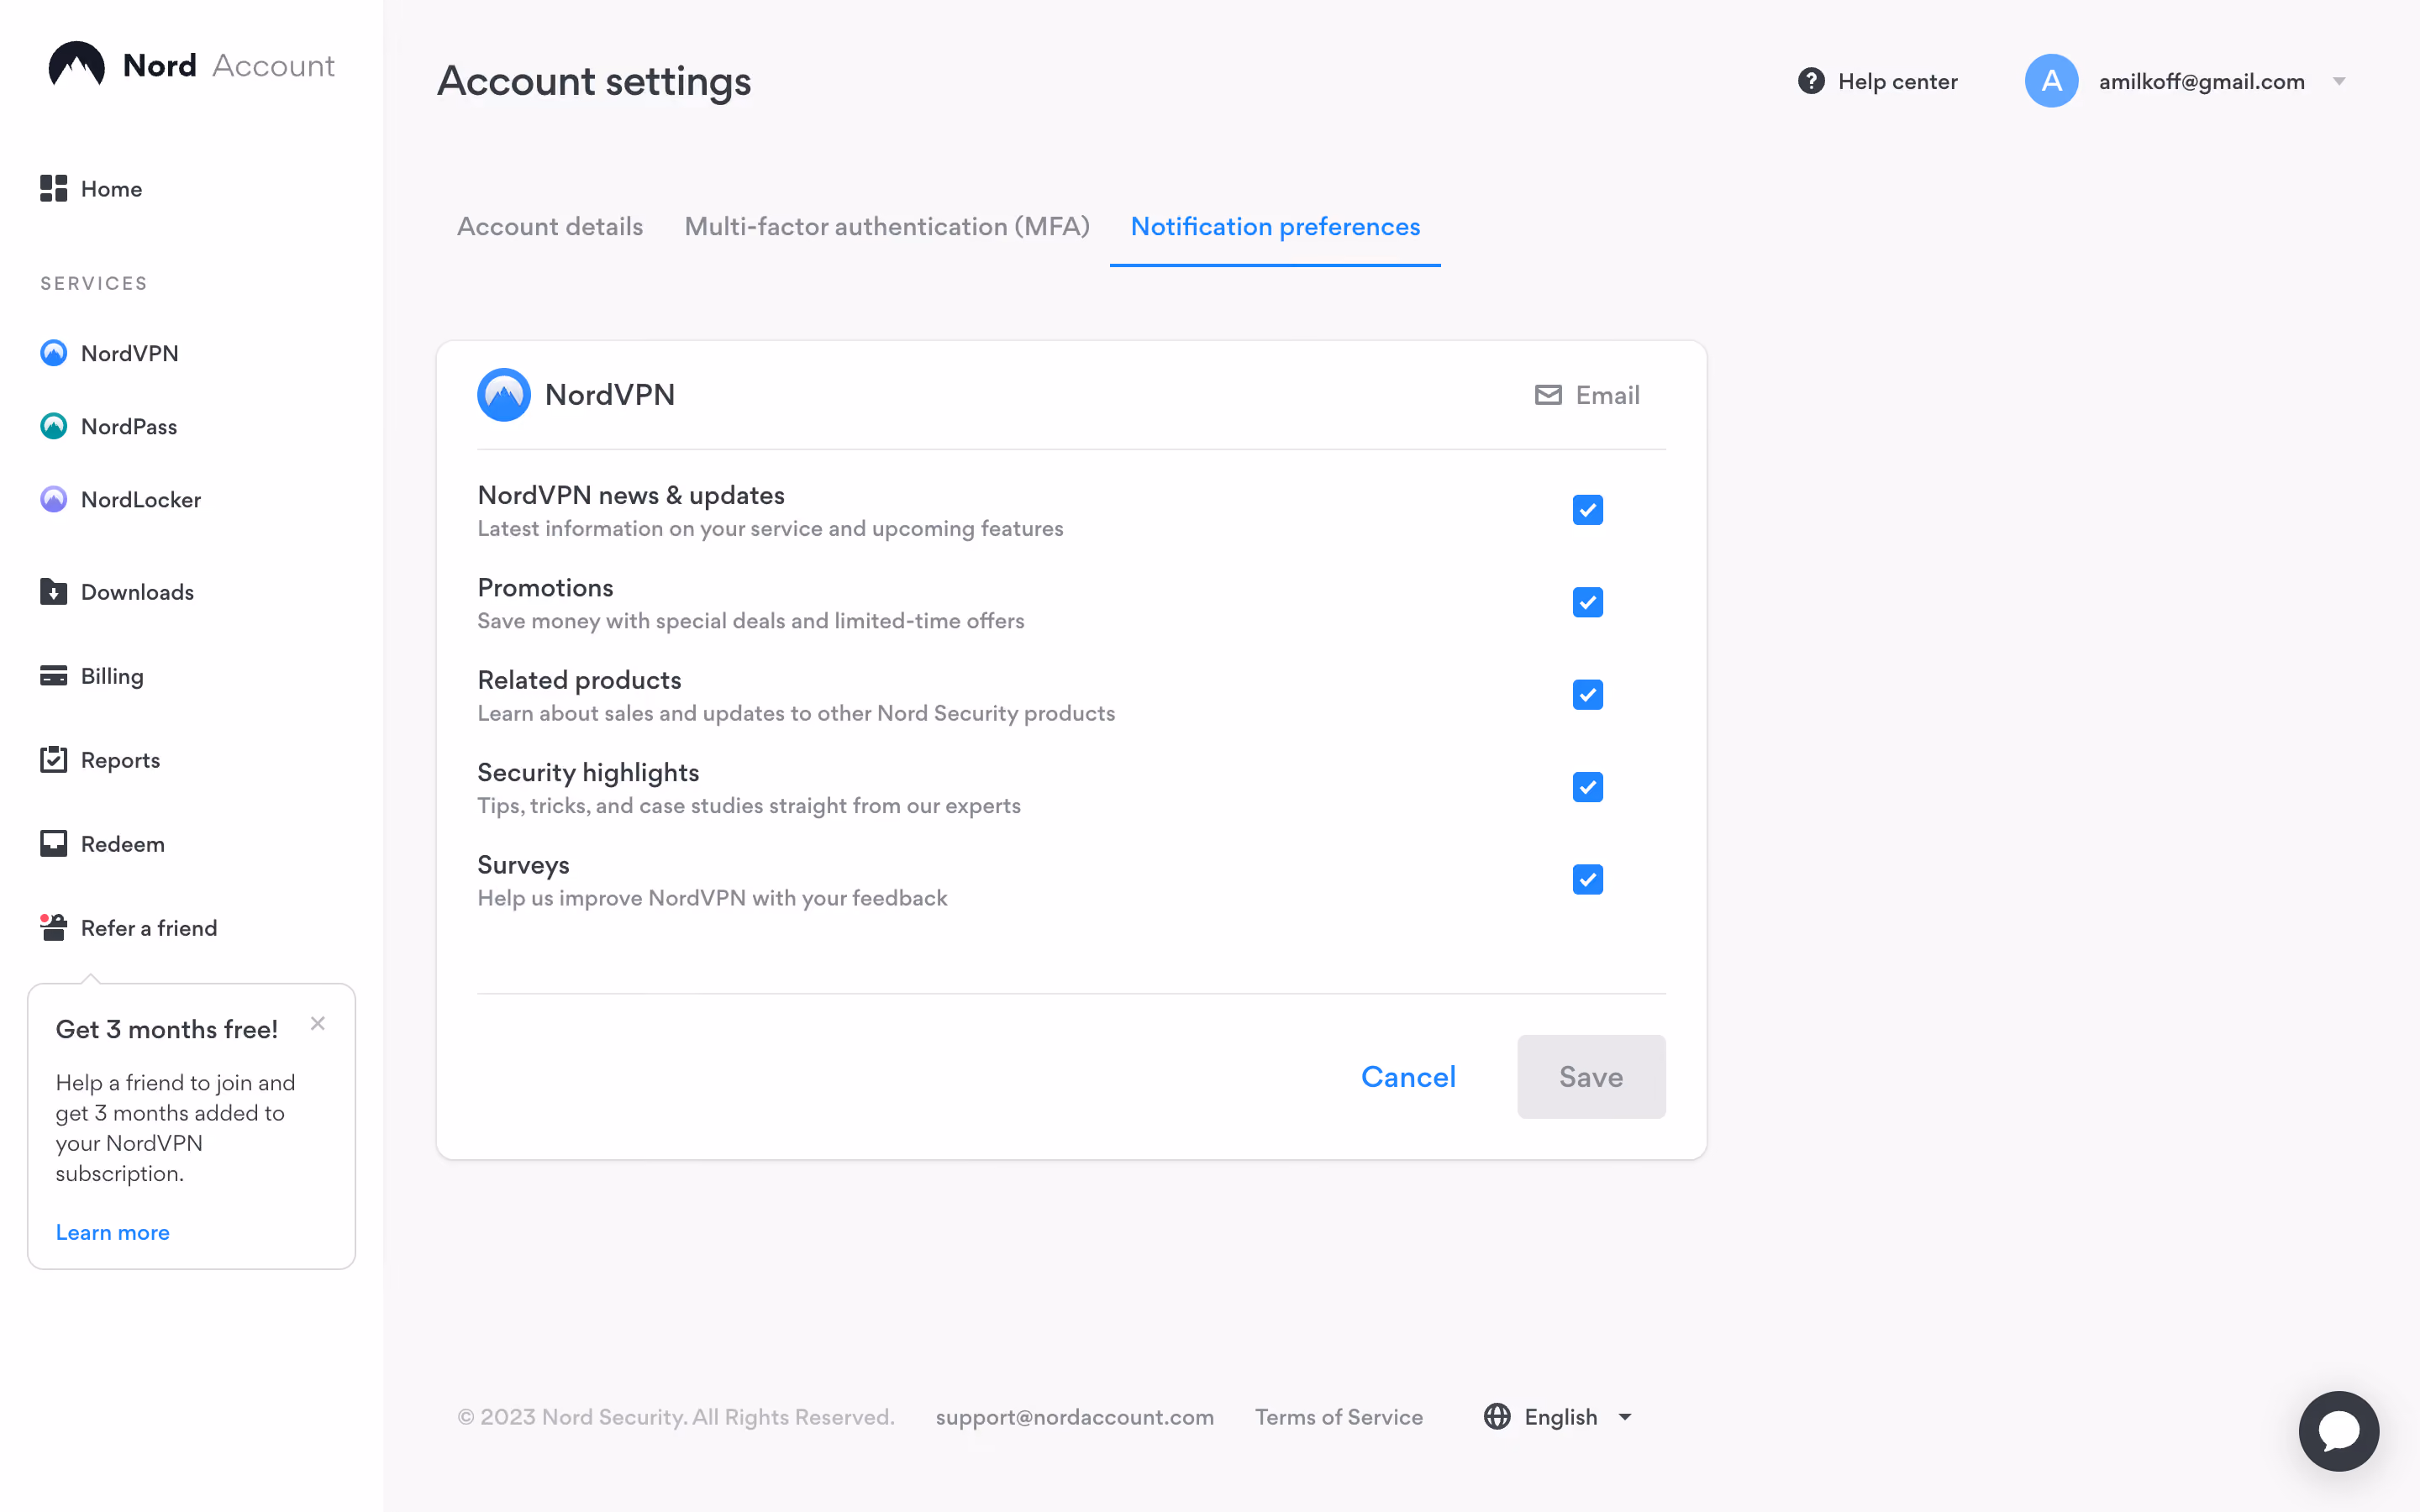The image size is (2420, 1512).
Task: Close the Get 3 months free popup
Action: click(318, 1023)
